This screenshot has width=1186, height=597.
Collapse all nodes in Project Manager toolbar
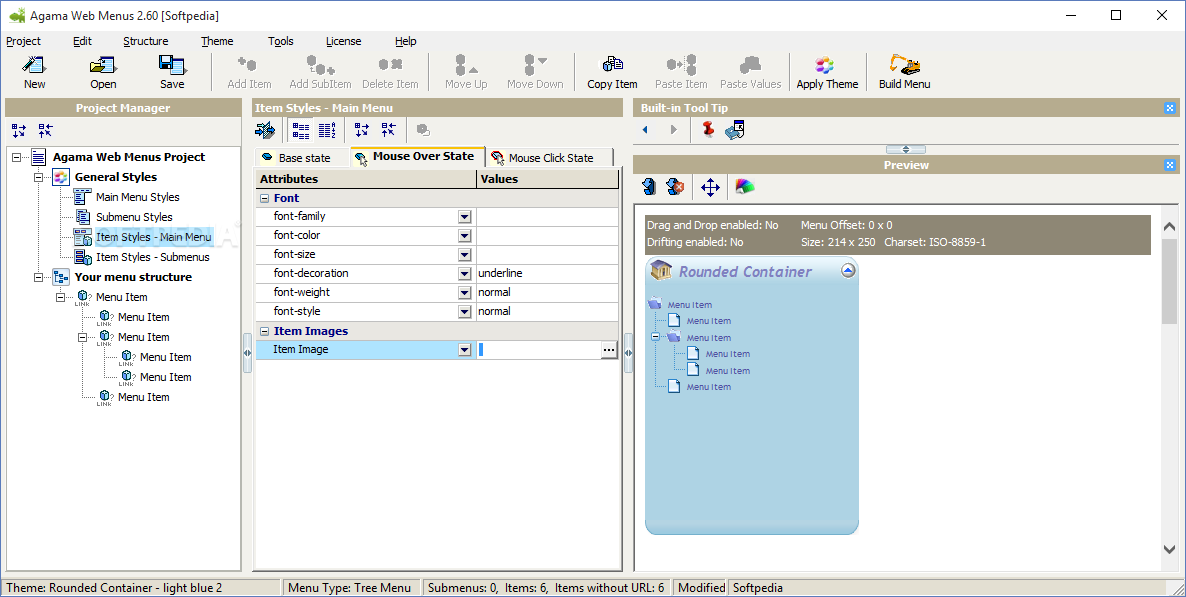[x=45, y=130]
